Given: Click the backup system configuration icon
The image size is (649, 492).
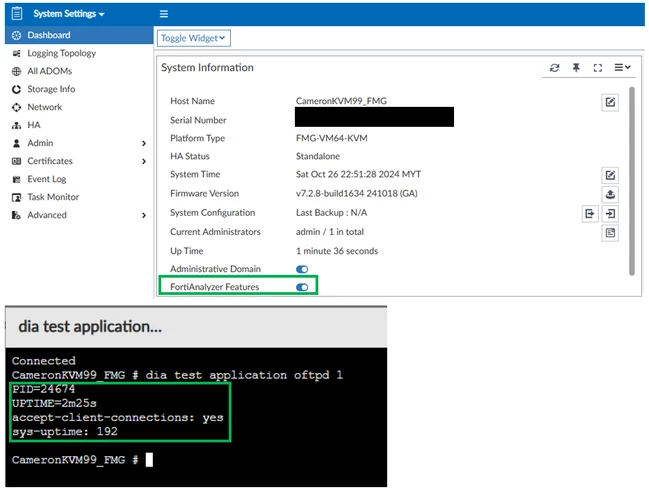Looking at the screenshot, I should pyautogui.click(x=590, y=214).
